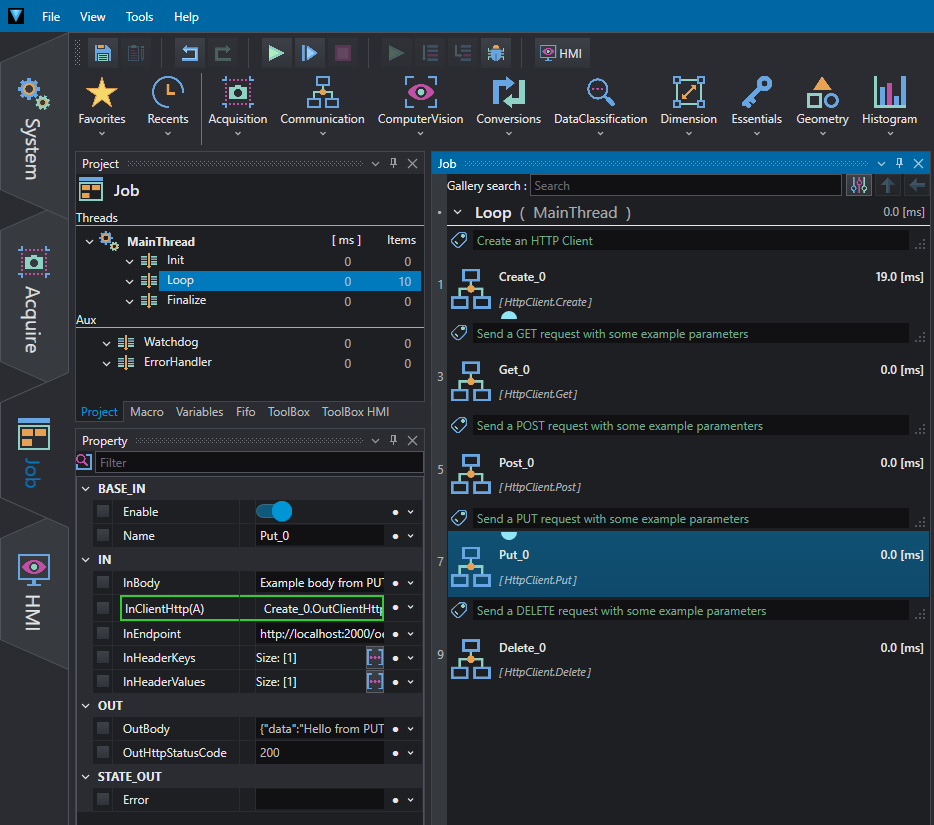Image resolution: width=934 pixels, height=825 pixels.
Task: Open the Favorites star category
Action: [102, 106]
